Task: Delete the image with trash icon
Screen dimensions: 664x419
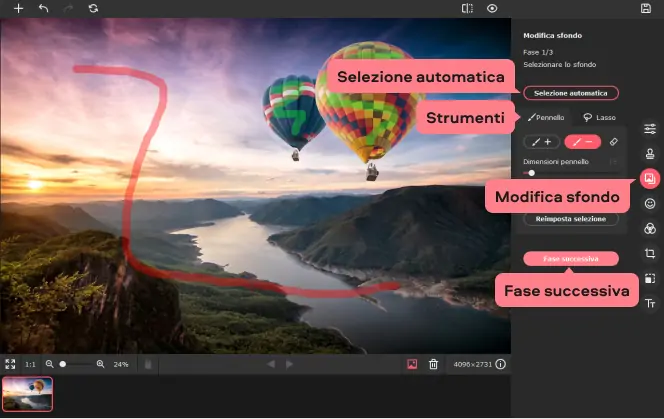Action: 433,364
